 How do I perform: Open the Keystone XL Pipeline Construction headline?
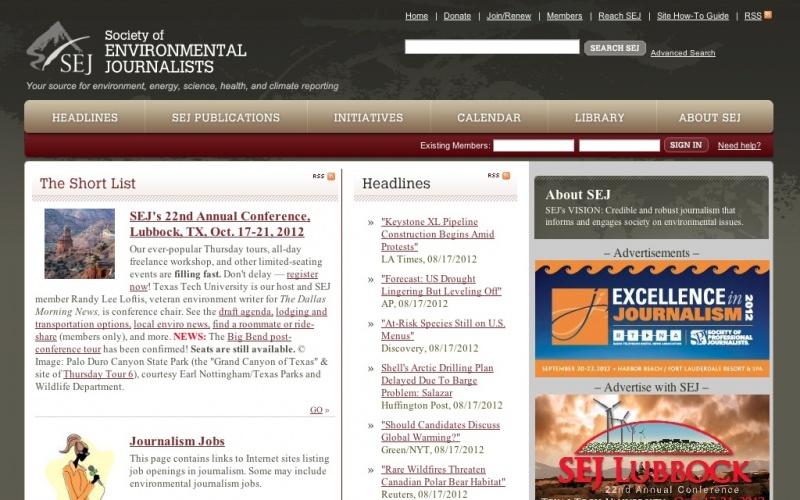pyautogui.click(x=438, y=234)
